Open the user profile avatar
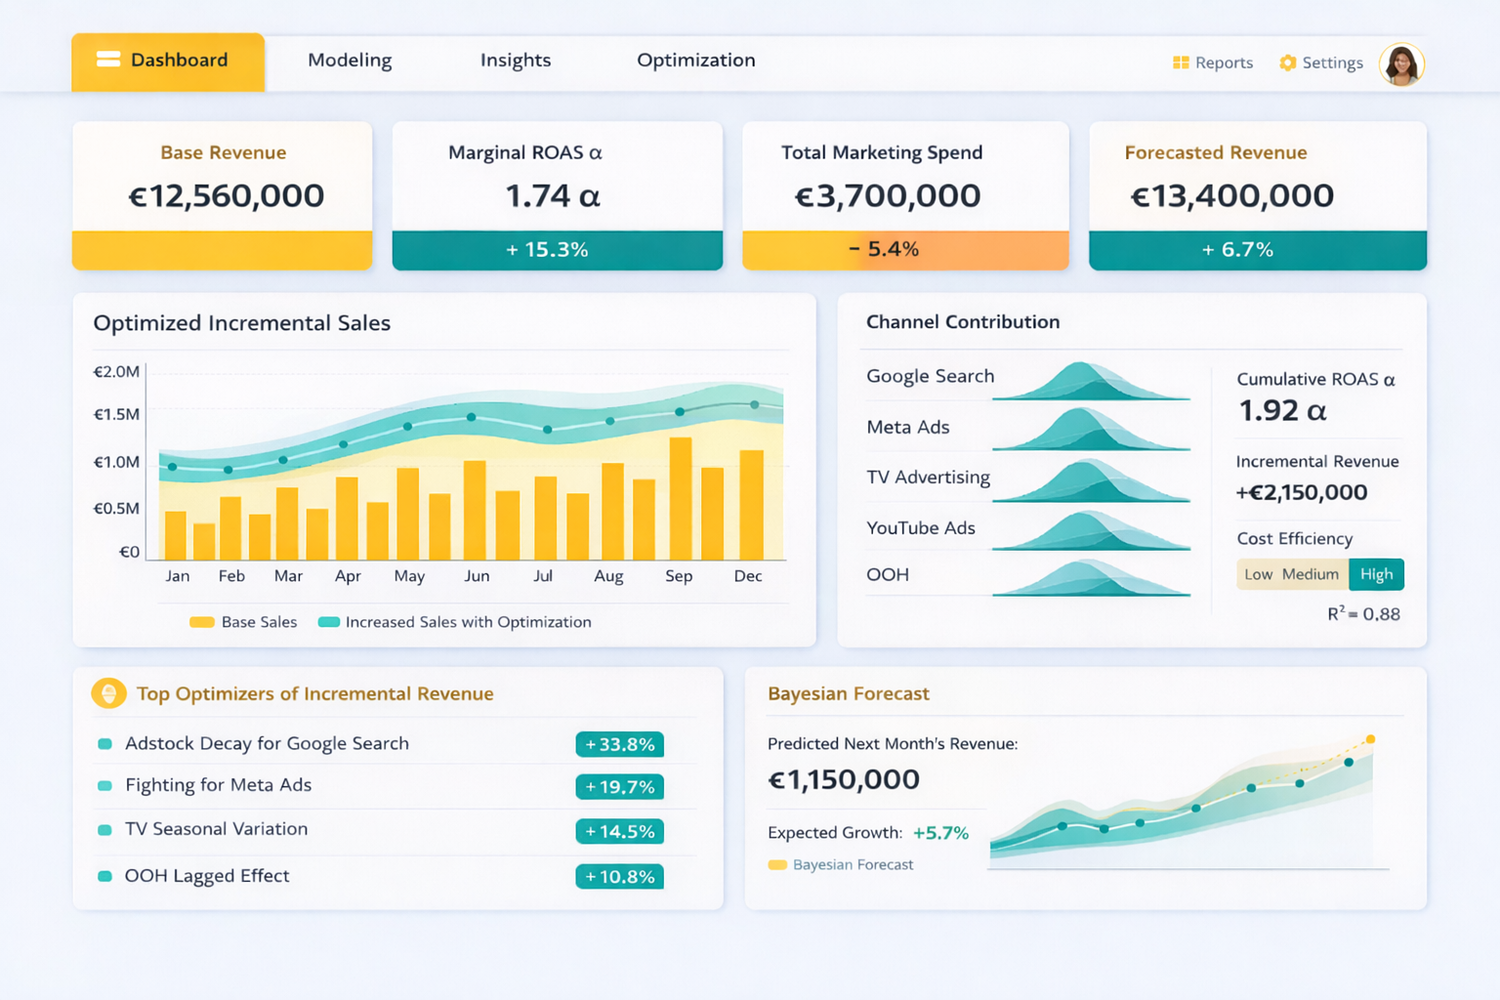The width and height of the screenshot is (1500, 1000). click(x=1401, y=65)
